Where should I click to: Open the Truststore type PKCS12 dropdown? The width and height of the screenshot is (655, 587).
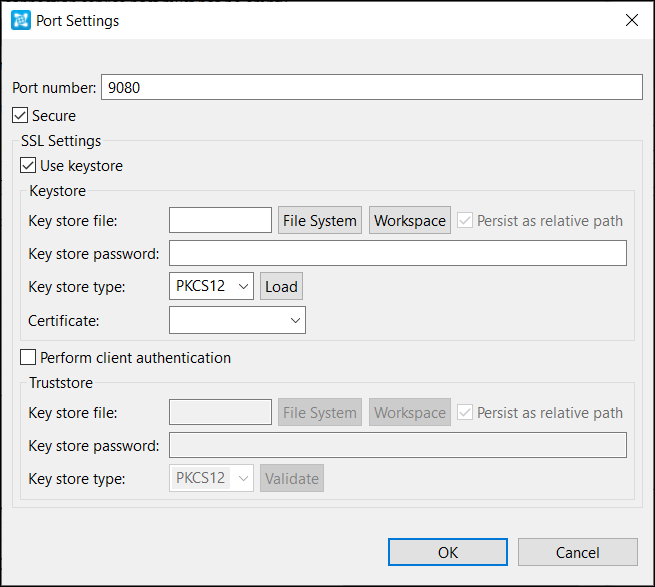(x=211, y=478)
